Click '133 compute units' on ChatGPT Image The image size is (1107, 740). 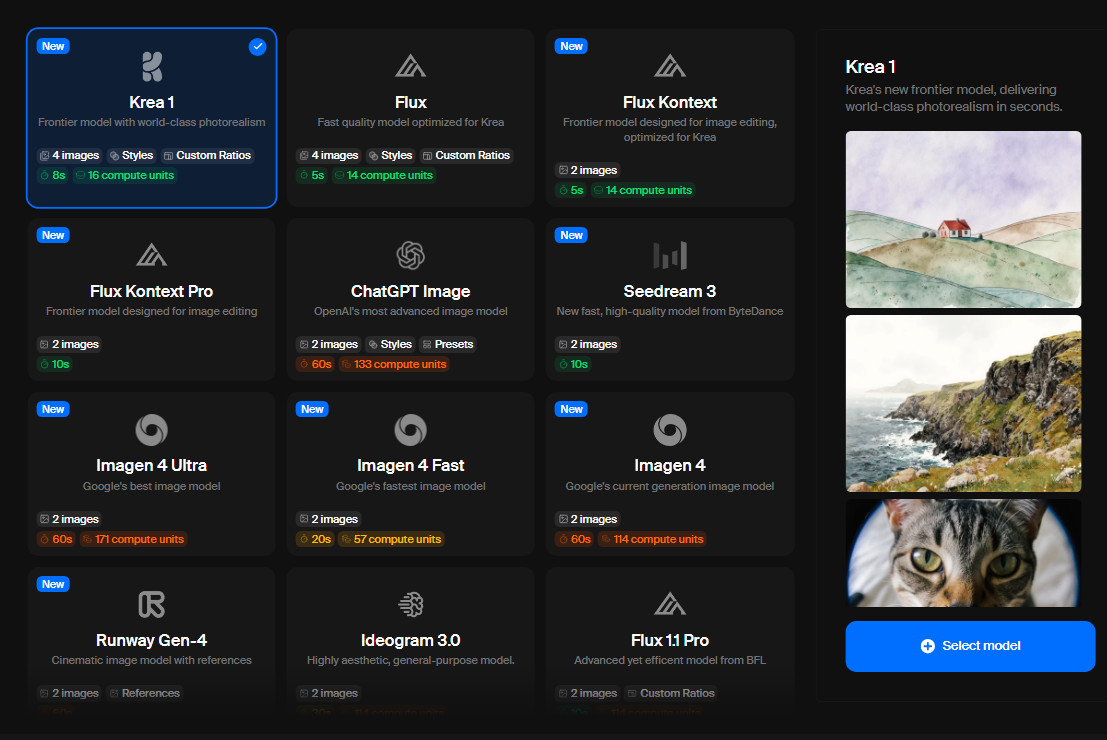click(394, 364)
